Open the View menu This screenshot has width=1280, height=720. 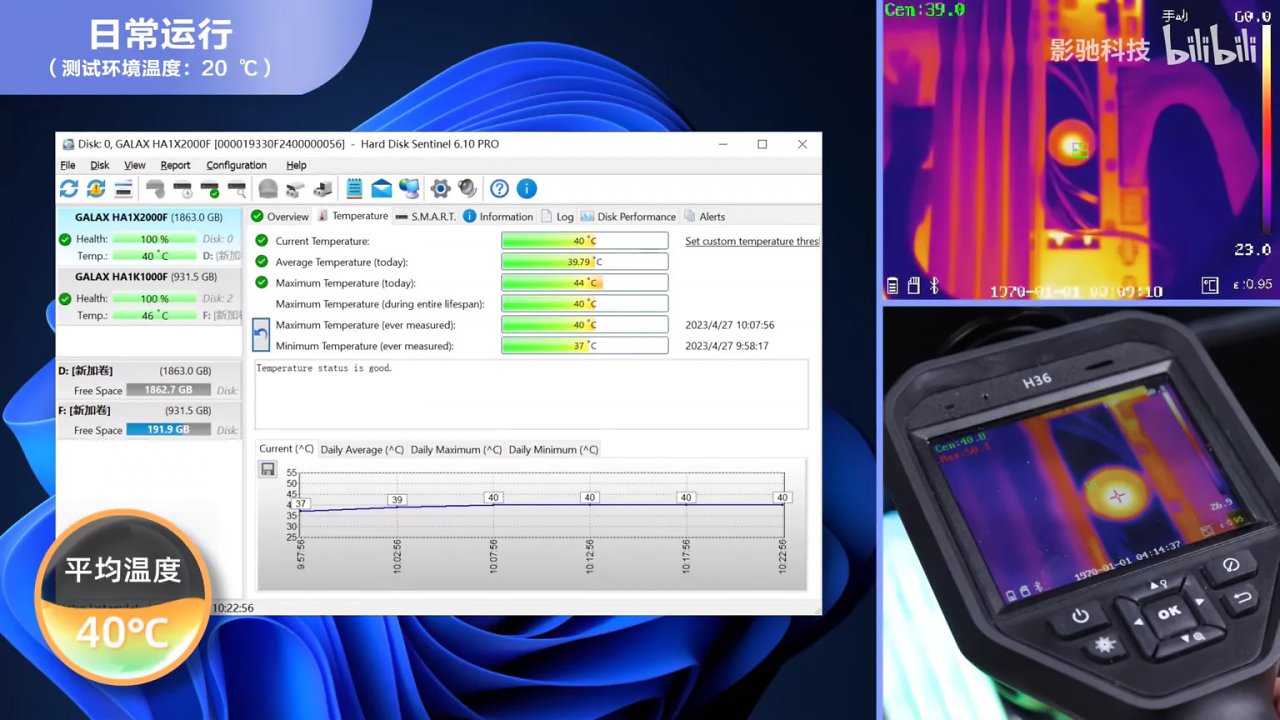coord(135,165)
